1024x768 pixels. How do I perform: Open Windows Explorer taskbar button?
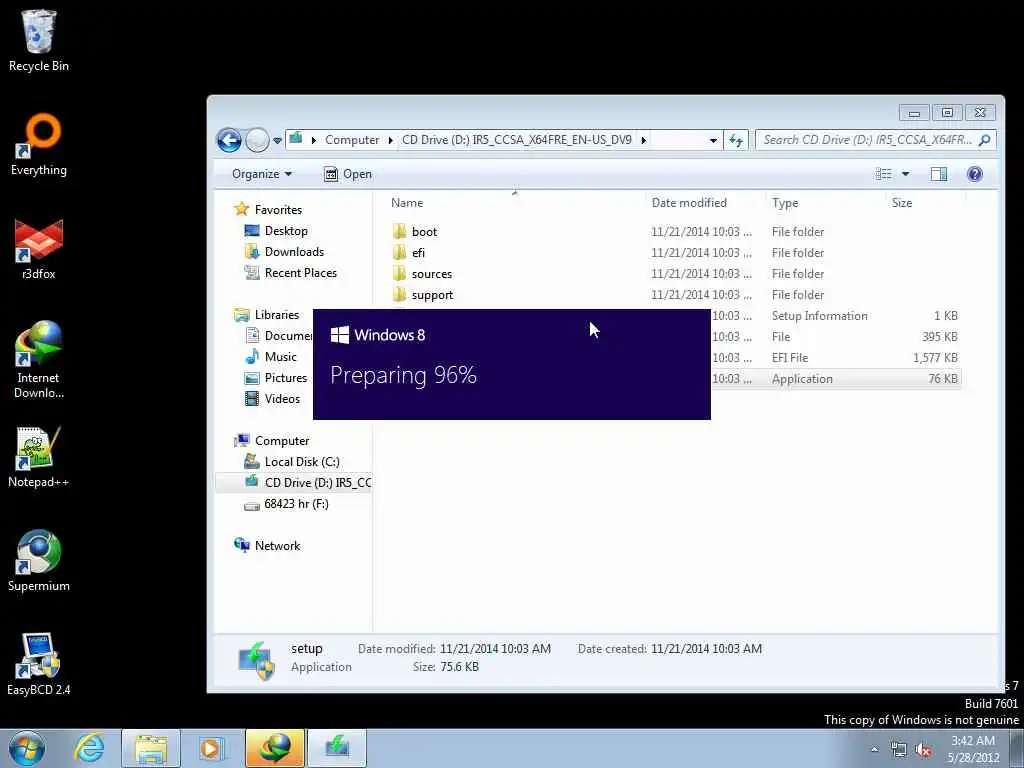[151, 748]
